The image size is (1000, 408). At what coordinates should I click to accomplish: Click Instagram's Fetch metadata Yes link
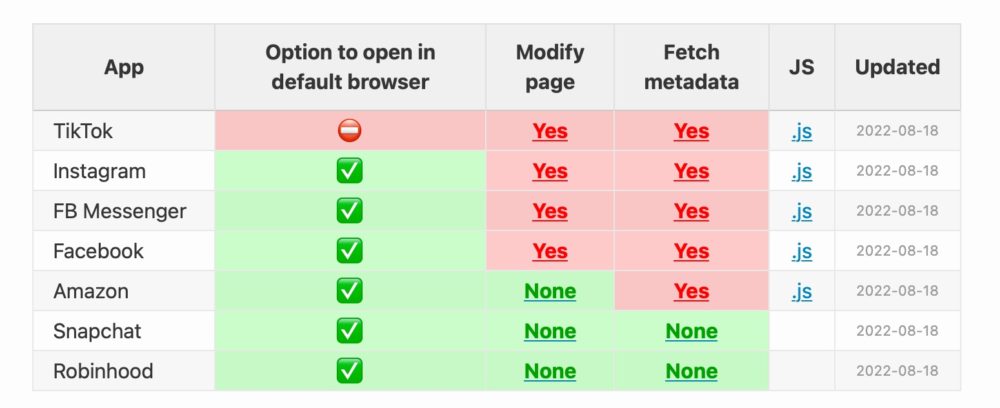(x=691, y=171)
